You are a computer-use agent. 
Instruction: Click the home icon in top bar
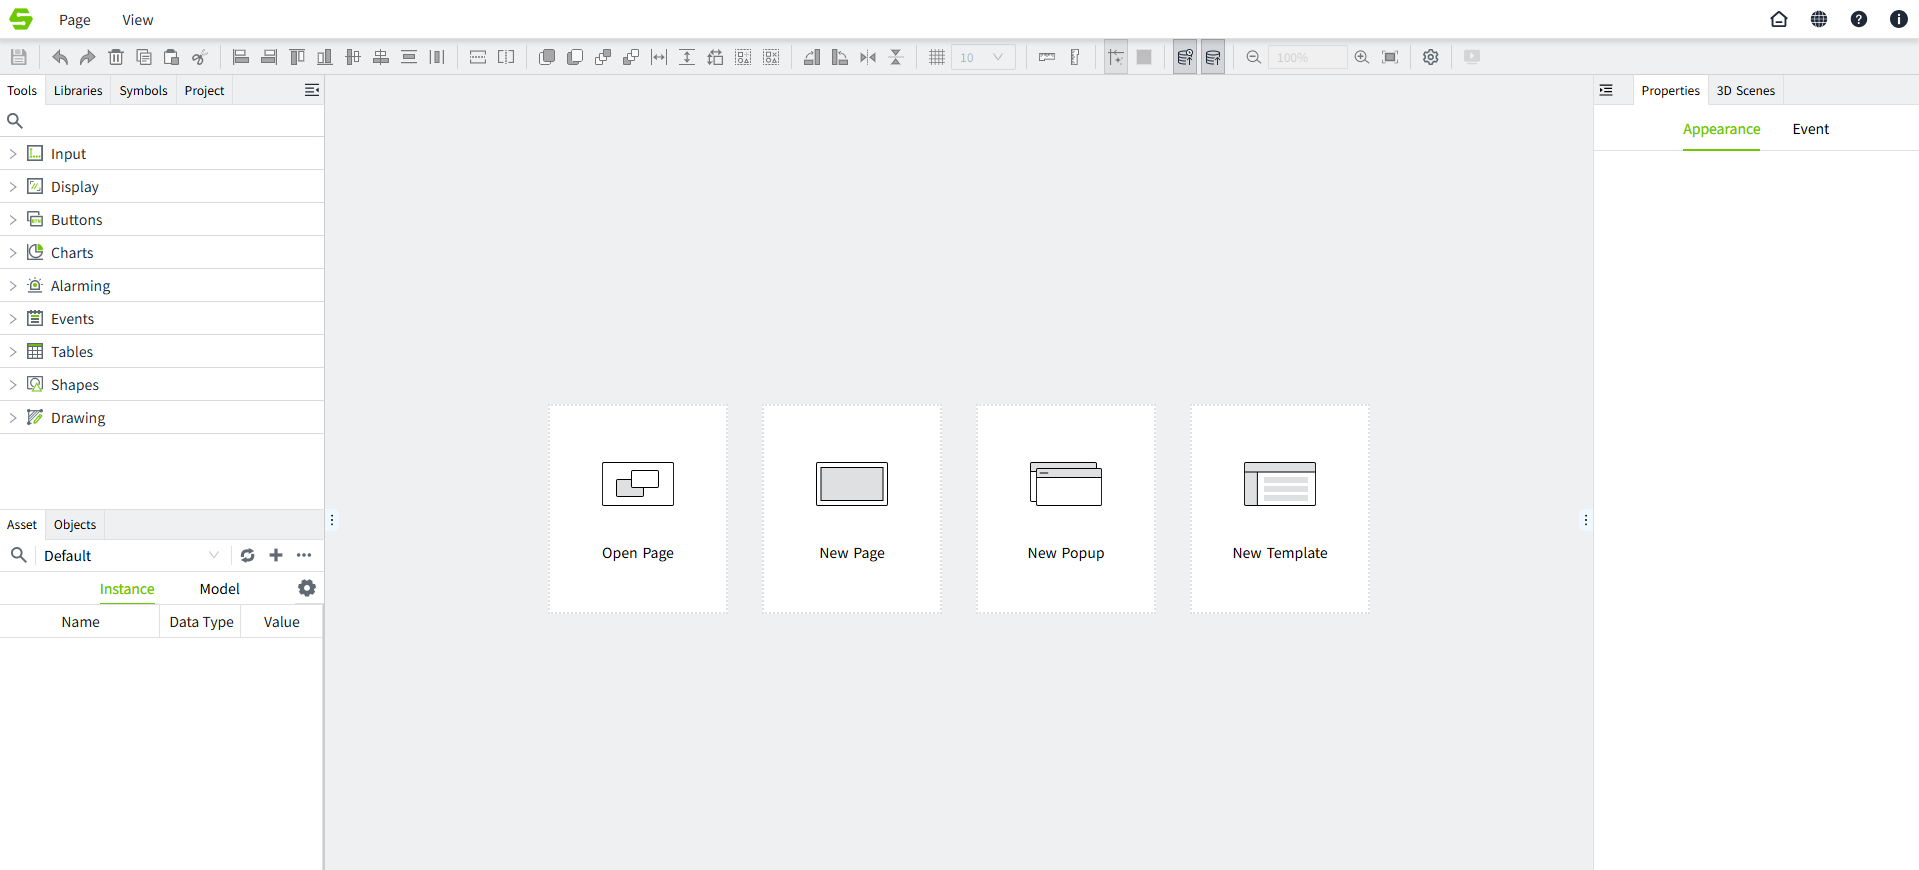pyautogui.click(x=1778, y=19)
